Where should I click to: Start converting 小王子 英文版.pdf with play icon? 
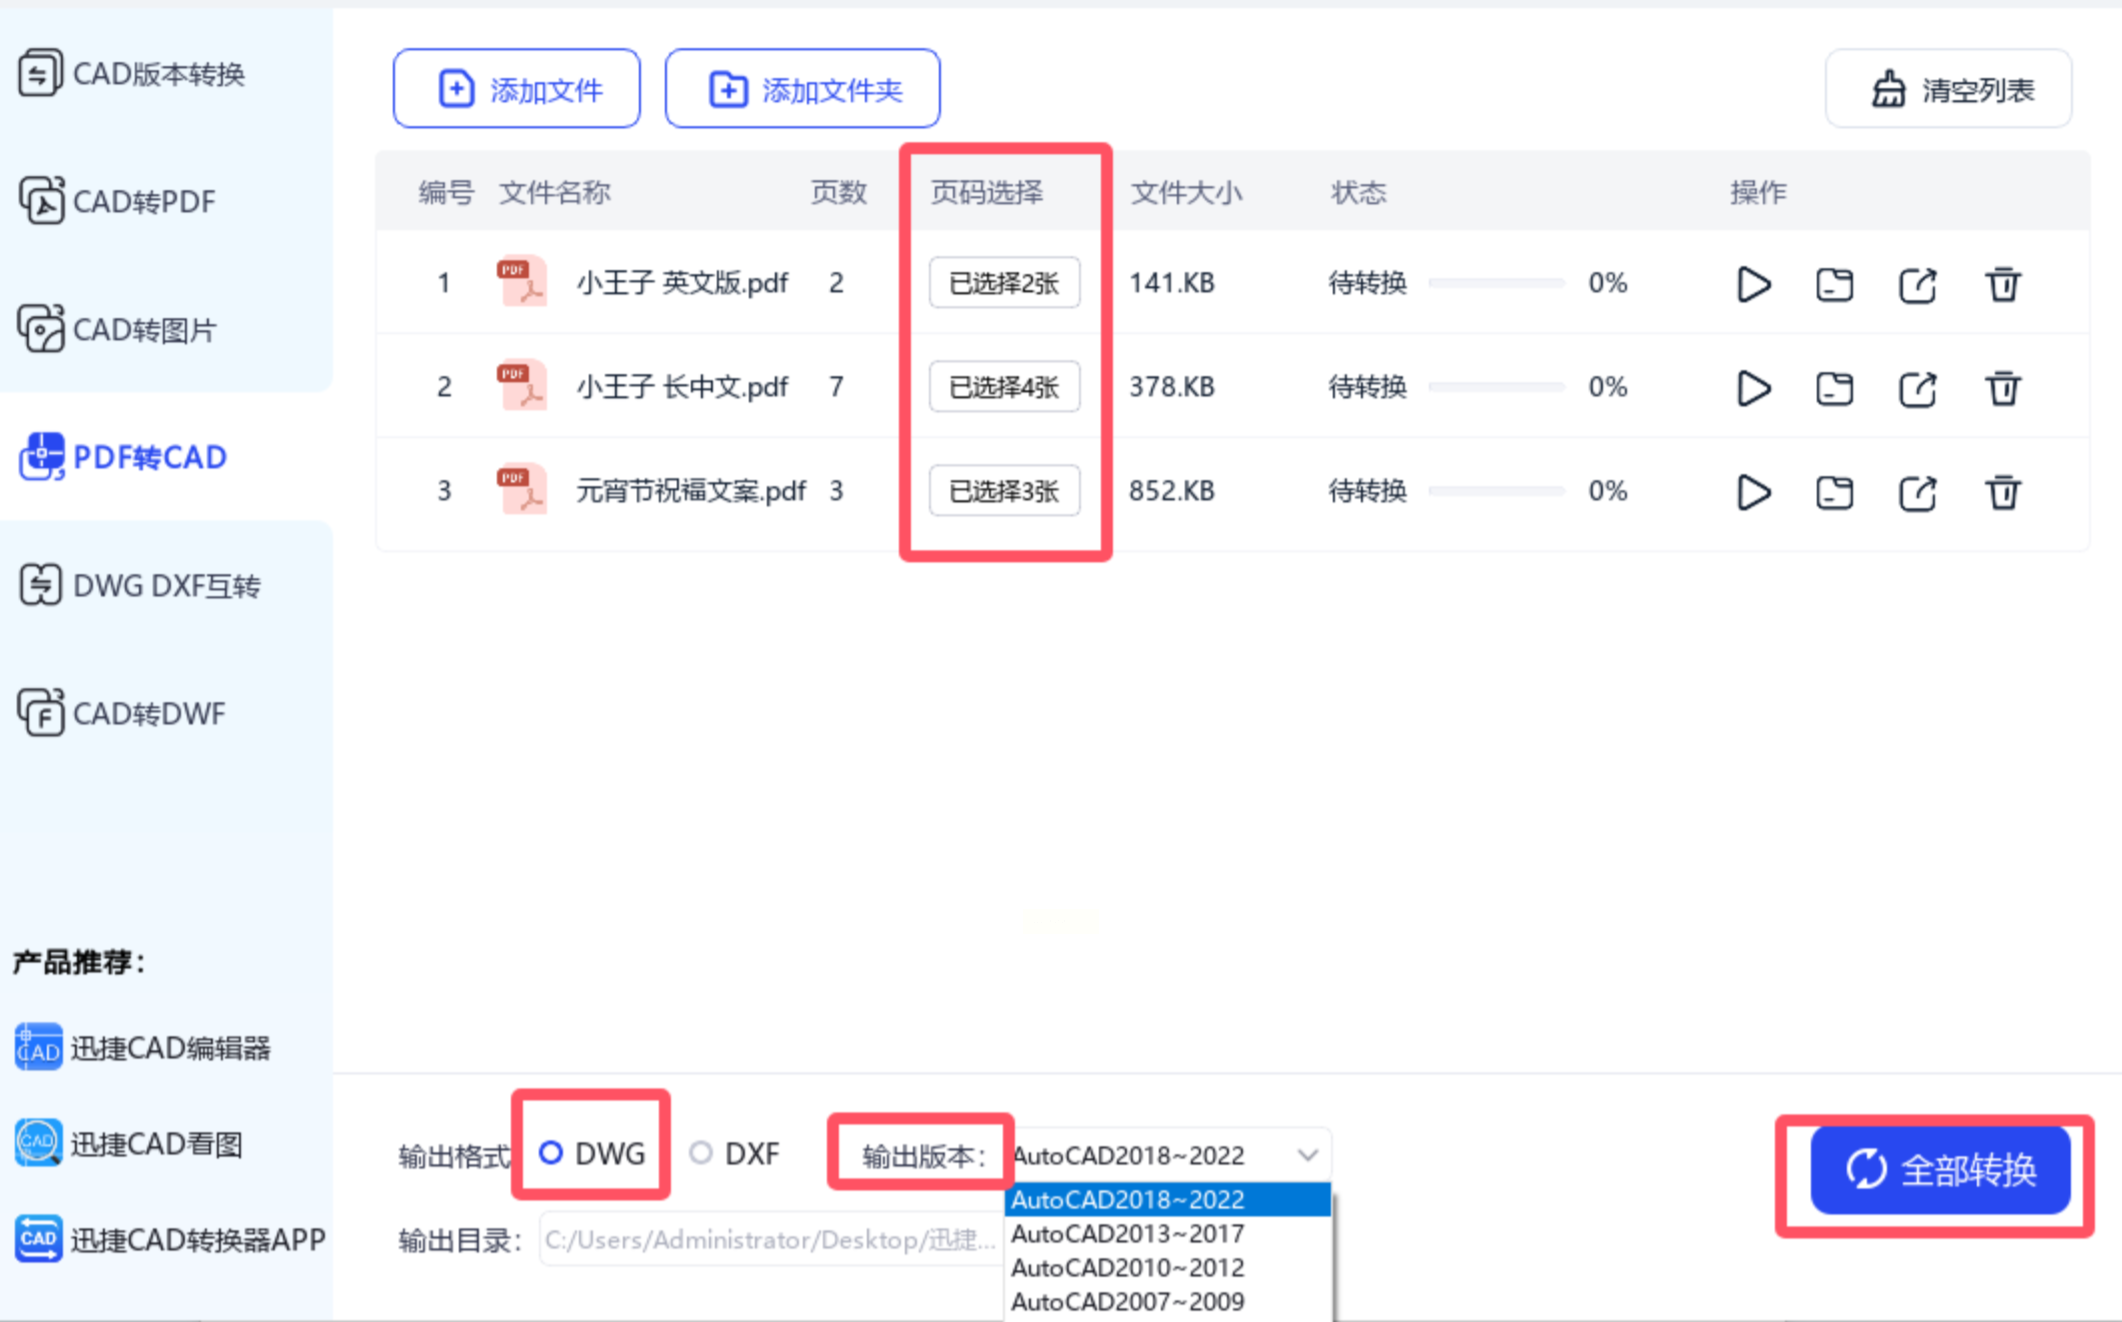1753,284
